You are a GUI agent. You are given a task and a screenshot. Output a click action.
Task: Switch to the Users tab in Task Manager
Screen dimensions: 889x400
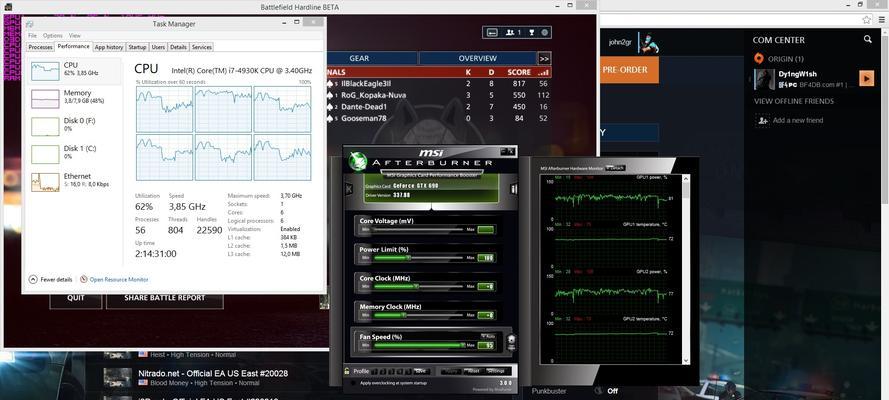pyautogui.click(x=158, y=47)
